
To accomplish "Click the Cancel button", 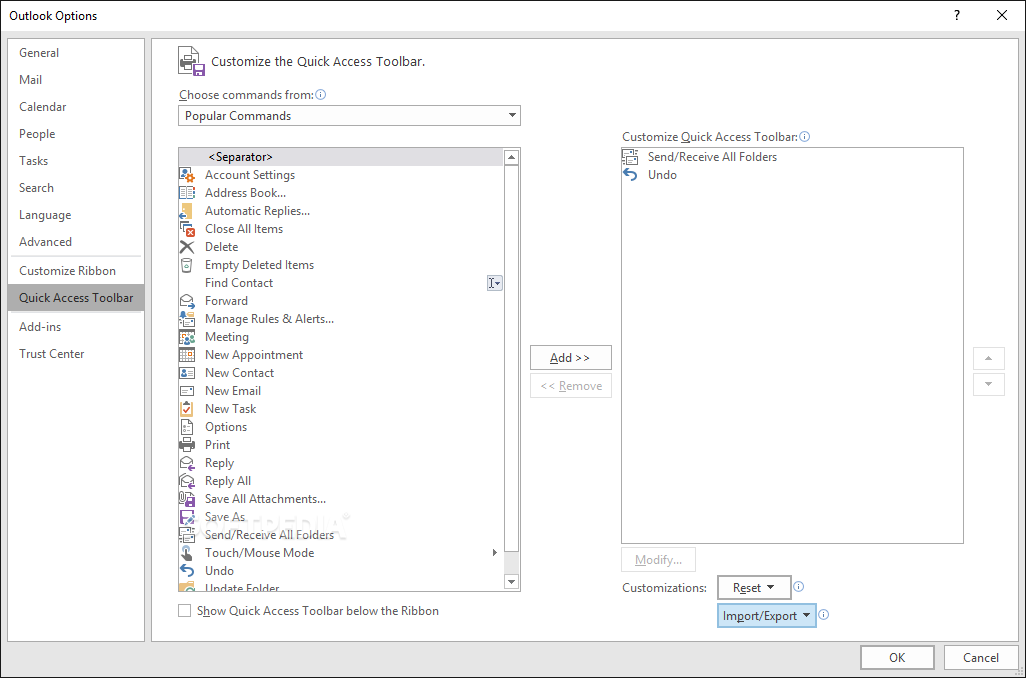I will [981, 658].
